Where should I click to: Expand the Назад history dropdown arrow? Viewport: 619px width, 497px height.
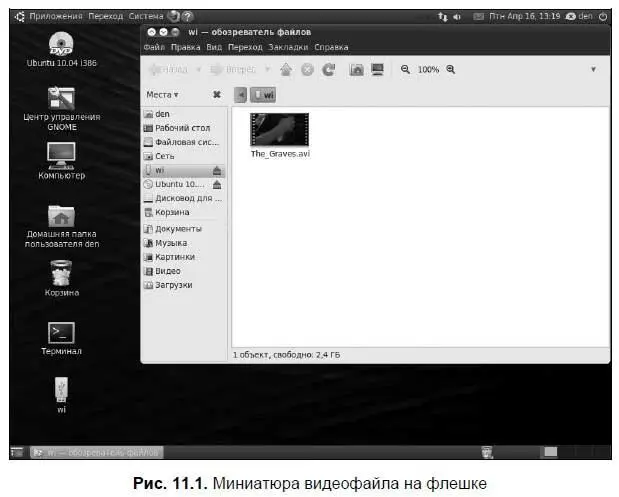(x=196, y=70)
